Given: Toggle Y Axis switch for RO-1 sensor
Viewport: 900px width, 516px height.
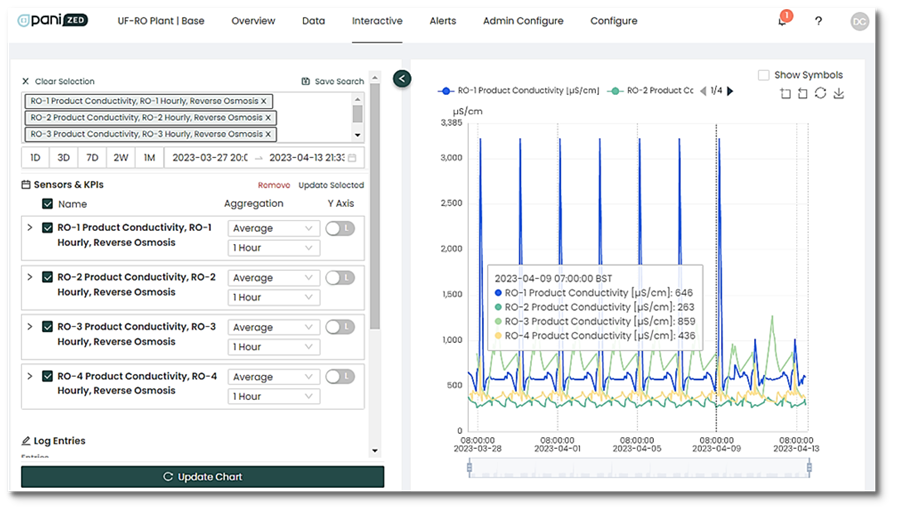Looking at the screenshot, I should tap(340, 228).
